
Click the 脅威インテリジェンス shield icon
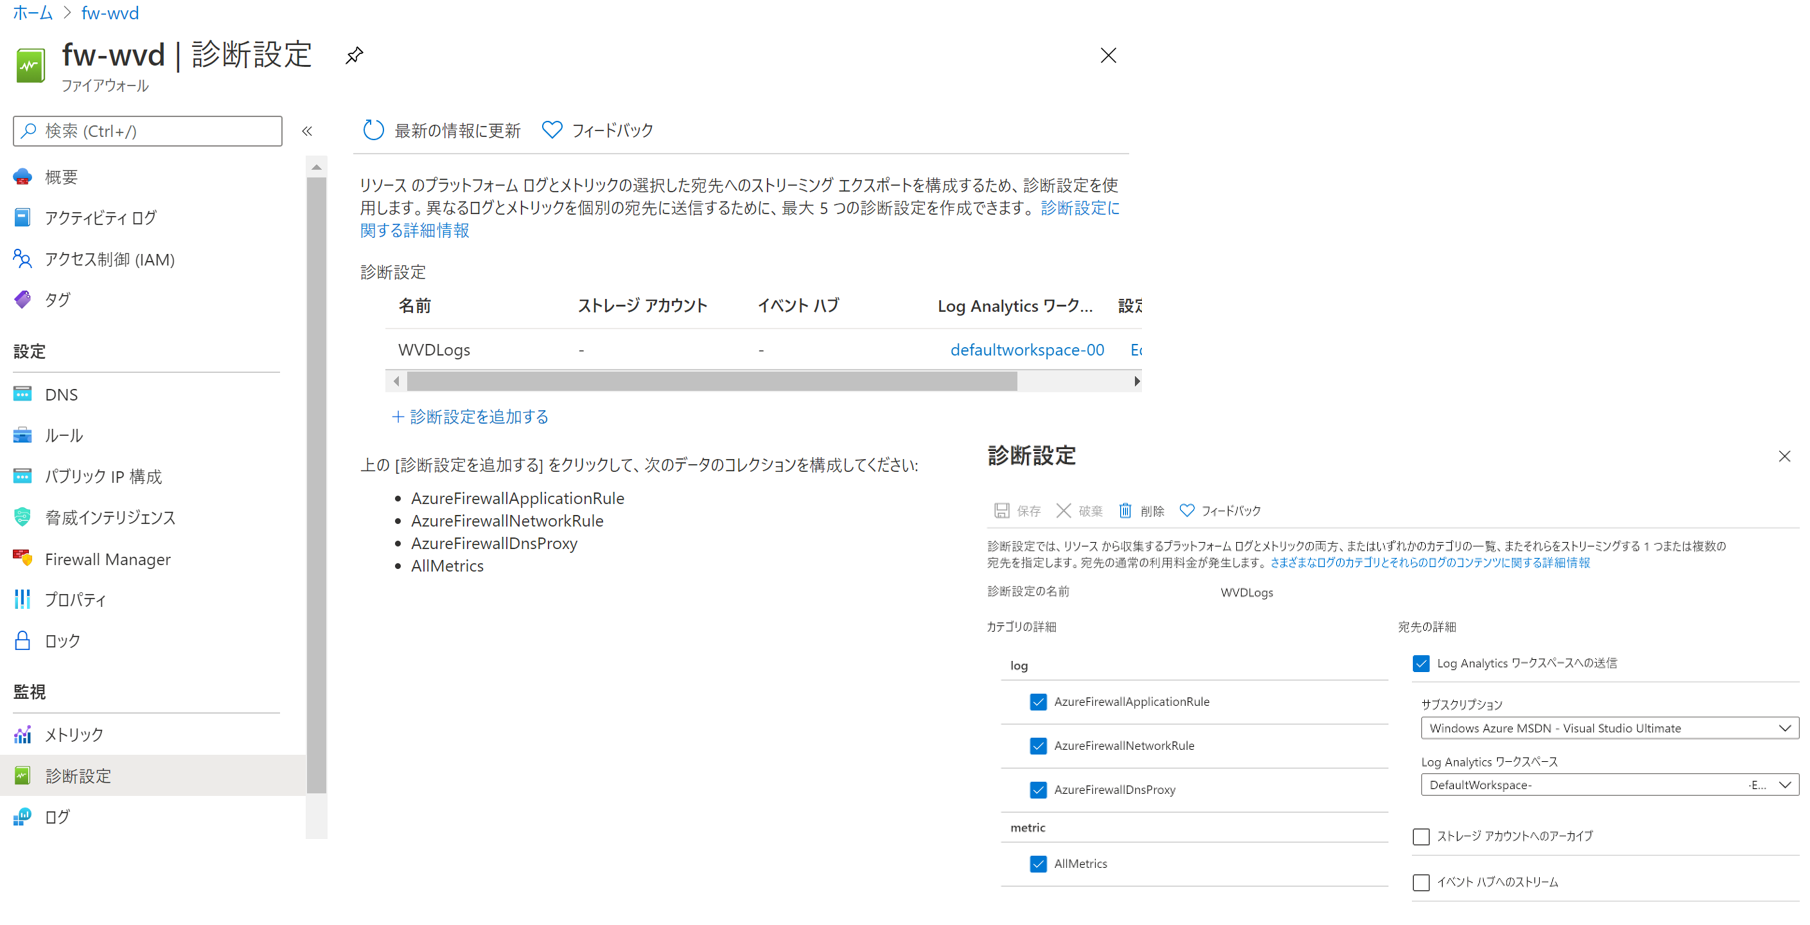pyautogui.click(x=22, y=517)
